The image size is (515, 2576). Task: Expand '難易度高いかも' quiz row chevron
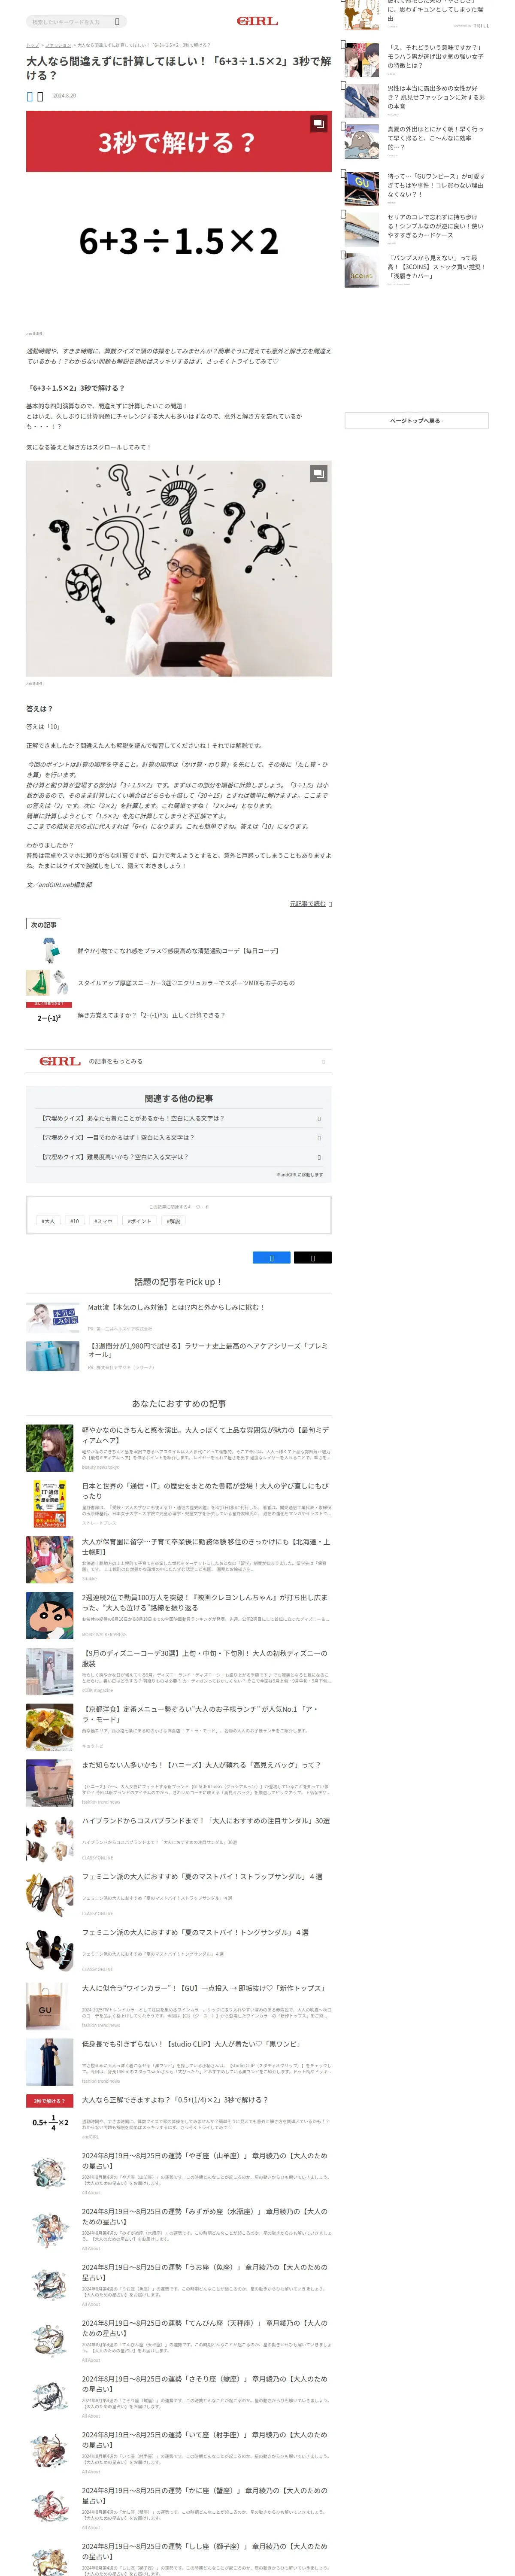pos(319,1156)
